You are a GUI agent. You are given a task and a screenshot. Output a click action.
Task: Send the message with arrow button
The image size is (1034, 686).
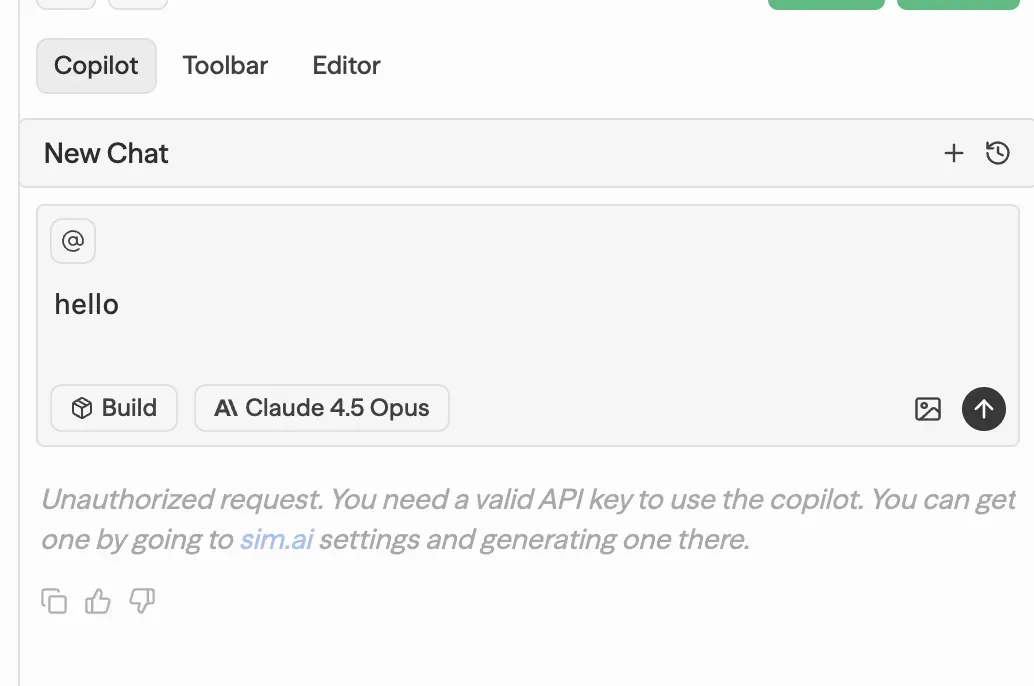tap(984, 408)
